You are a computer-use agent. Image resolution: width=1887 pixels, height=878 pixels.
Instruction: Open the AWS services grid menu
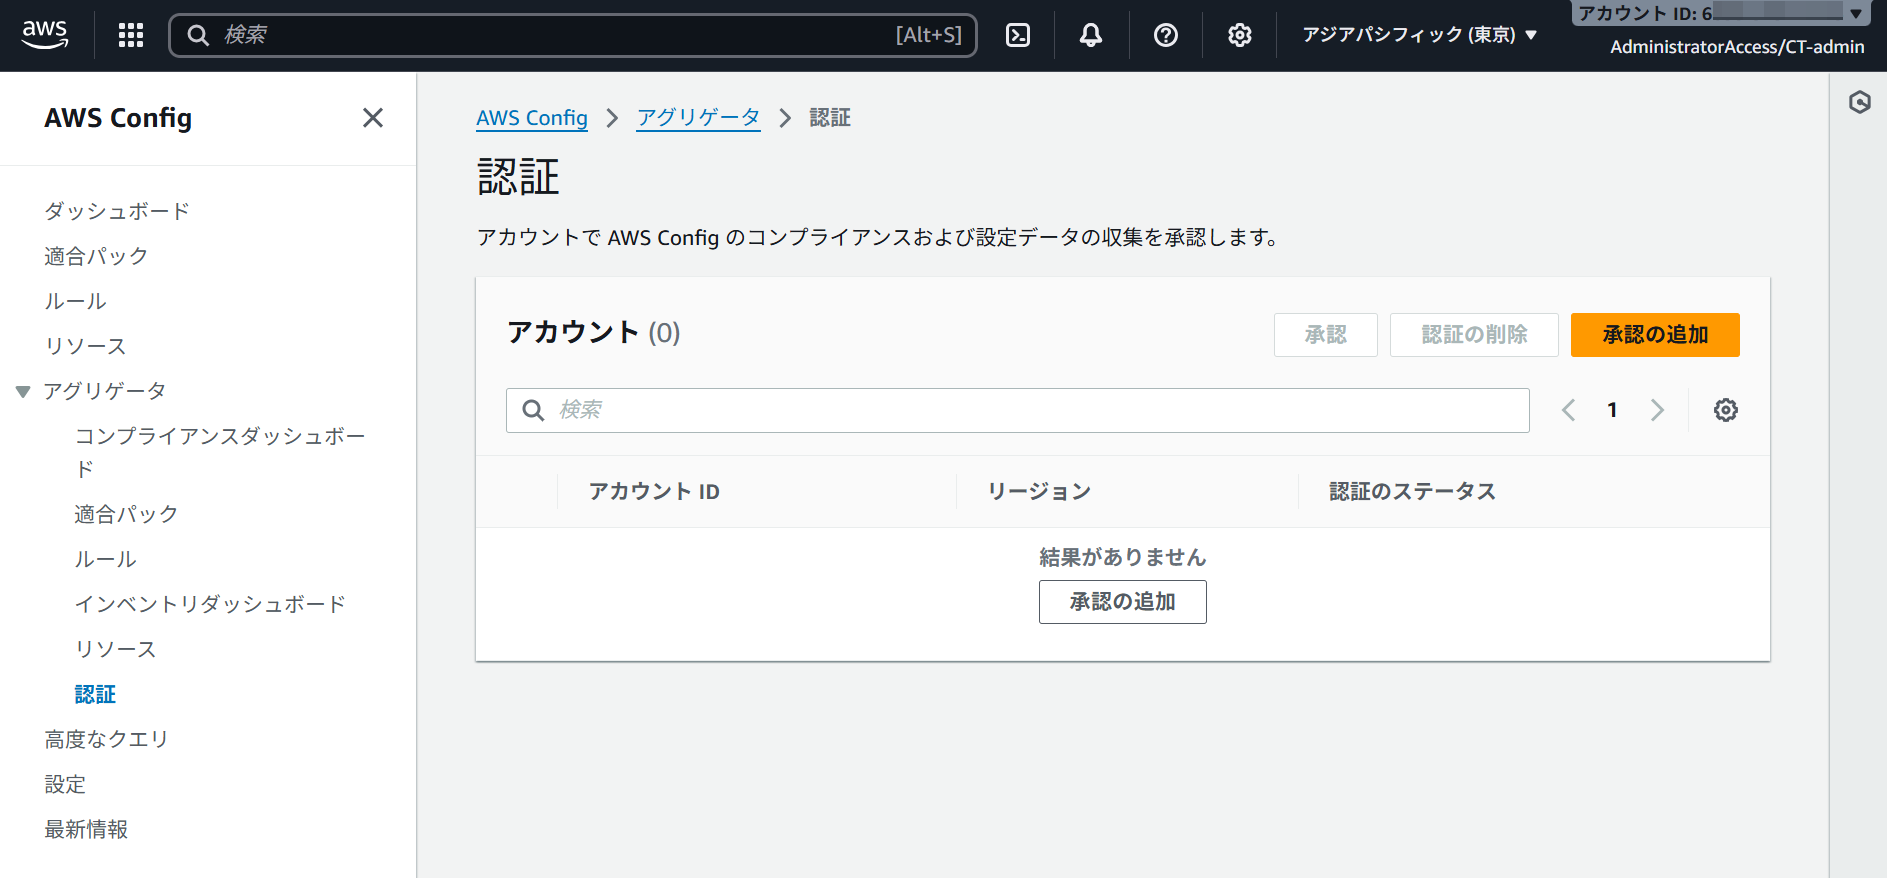coord(131,35)
